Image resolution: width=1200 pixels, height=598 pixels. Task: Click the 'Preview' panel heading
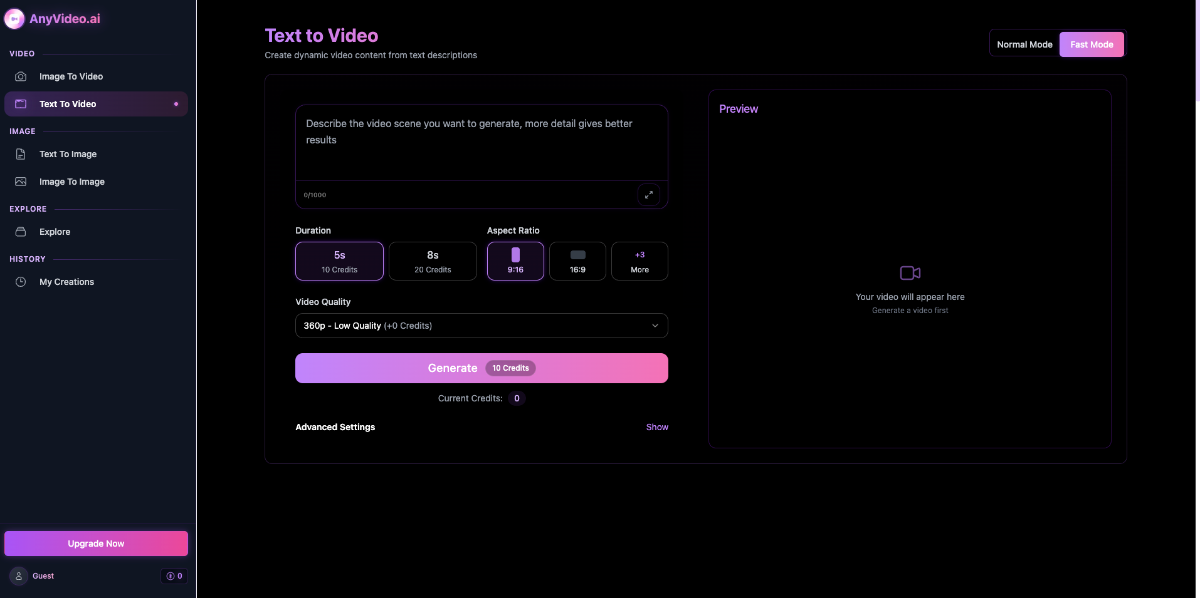pyautogui.click(x=739, y=109)
